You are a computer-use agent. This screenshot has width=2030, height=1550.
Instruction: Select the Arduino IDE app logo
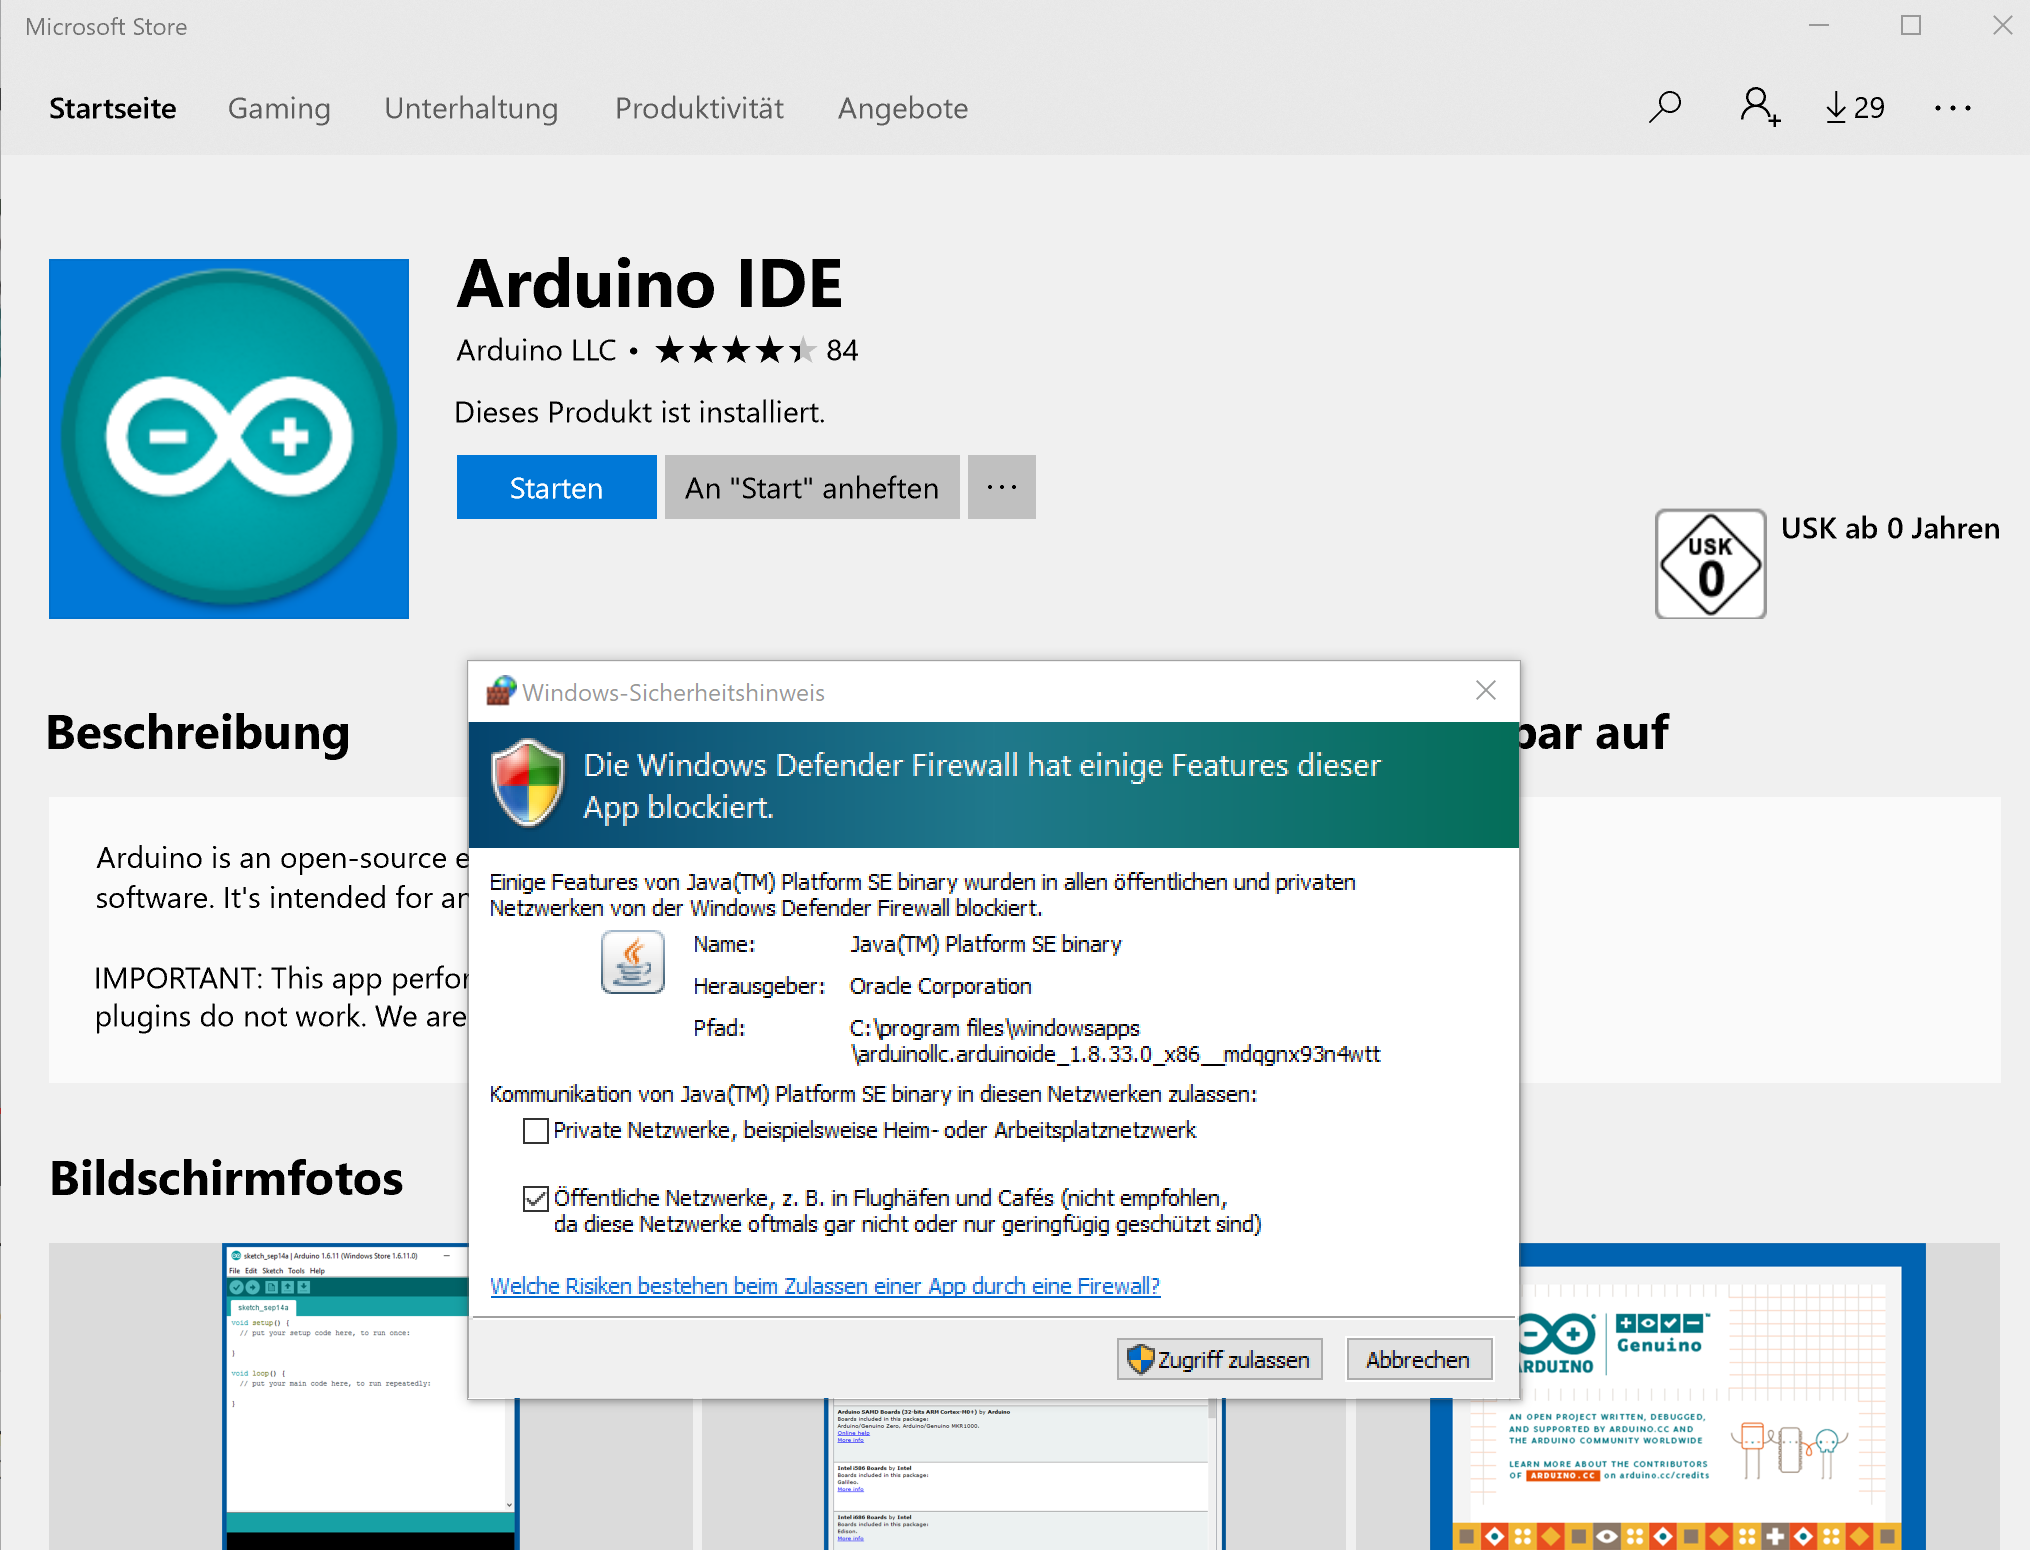click(228, 438)
